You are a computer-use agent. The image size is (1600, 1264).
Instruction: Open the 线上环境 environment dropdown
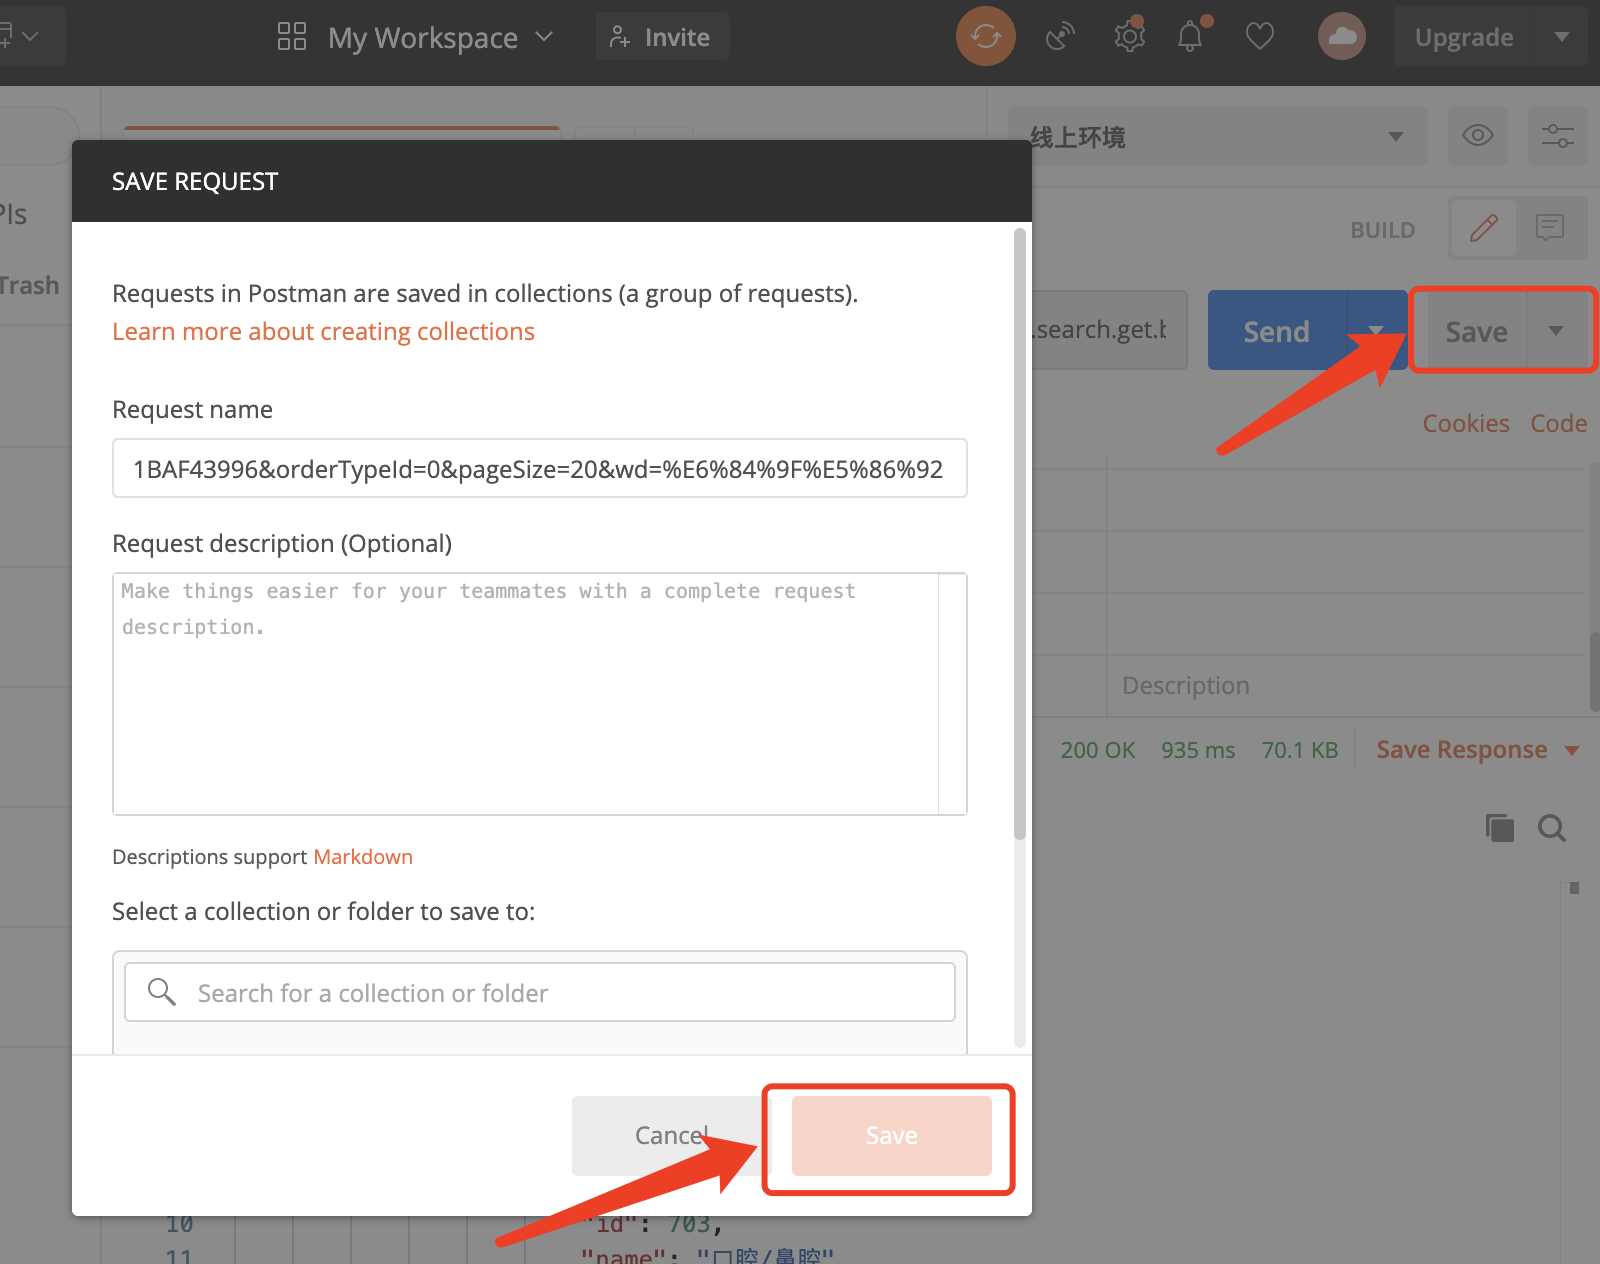(x=1218, y=136)
